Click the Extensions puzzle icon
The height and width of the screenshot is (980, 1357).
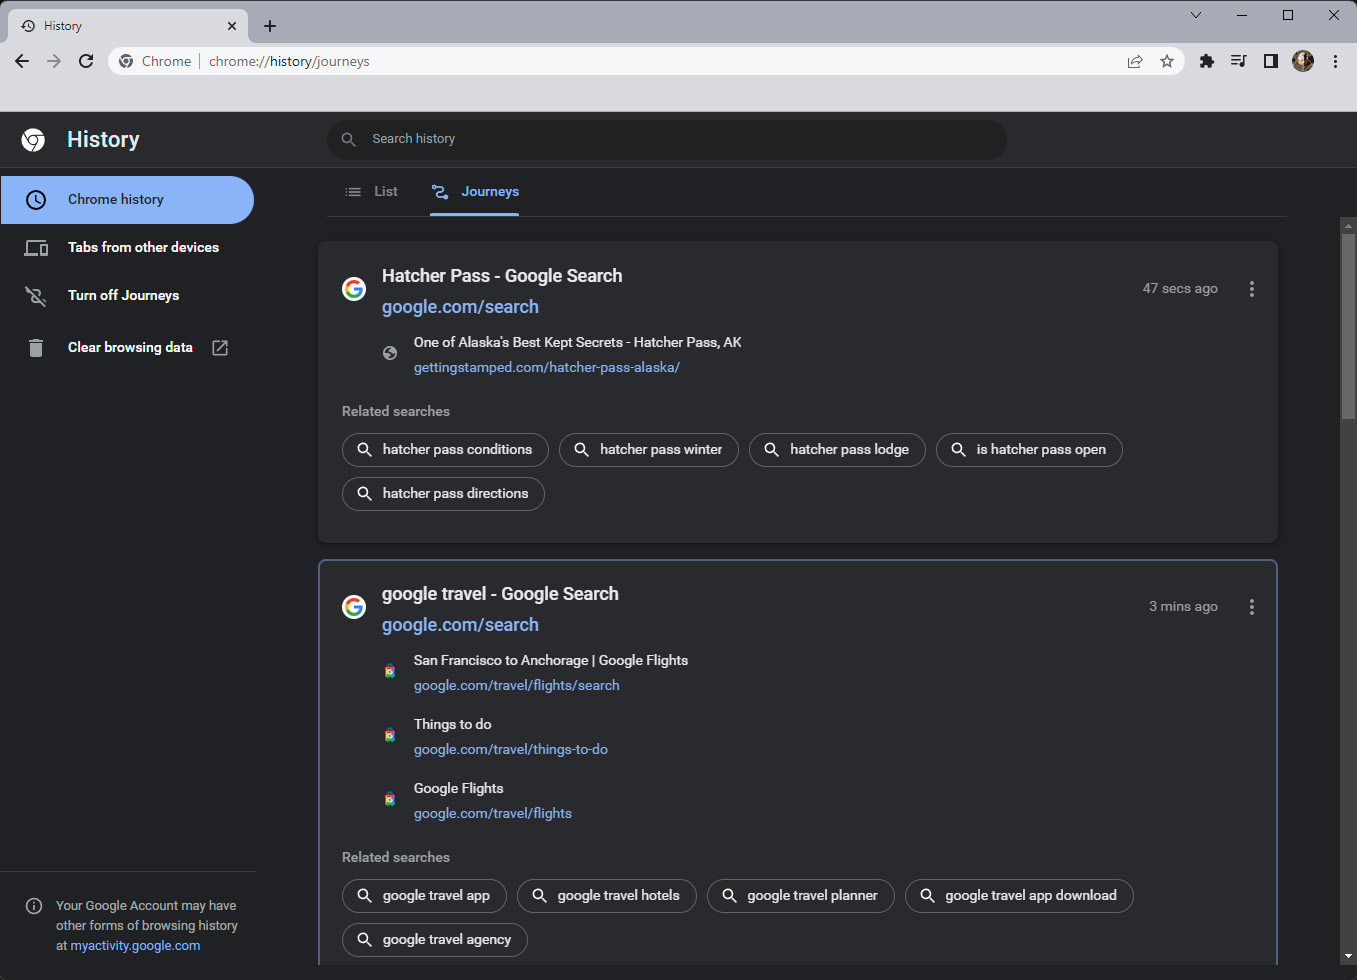(x=1207, y=61)
